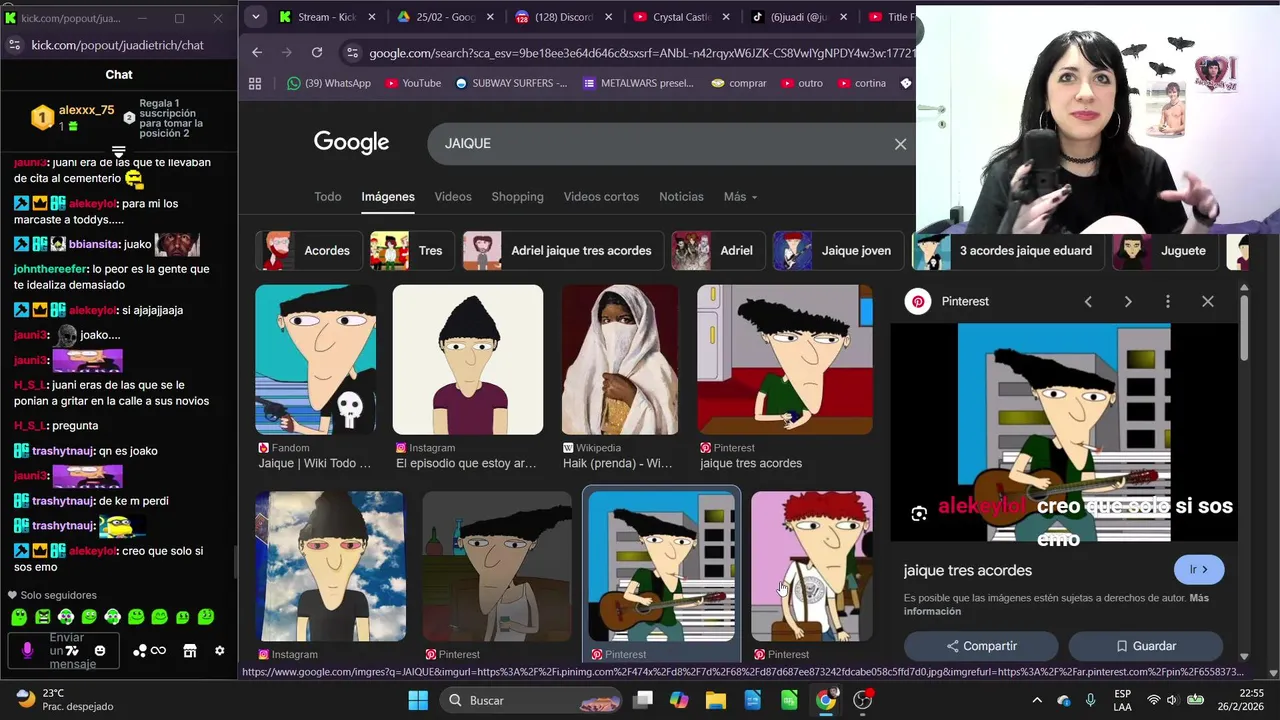Select the Todo results tab
Viewport: 1280px width, 720px height.
328,197
